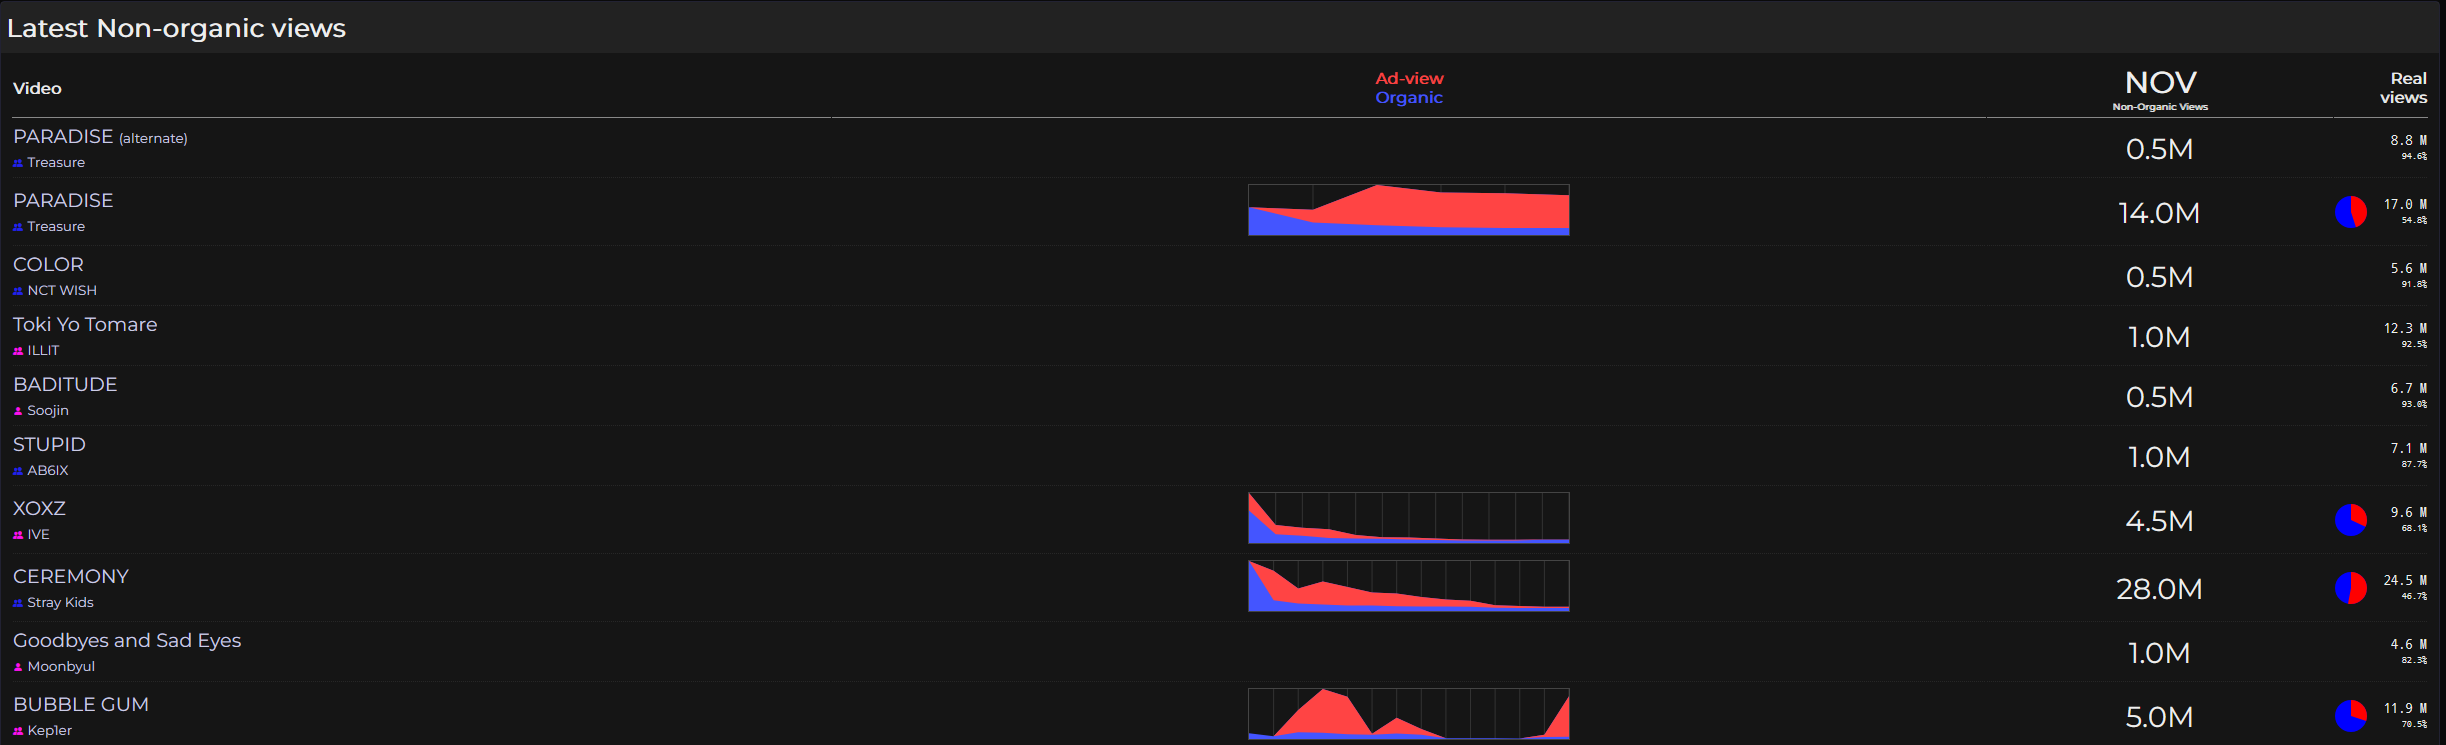Open the Toki Yo Tomare video
The height and width of the screenshot is (745, 2446).
[85, 325]
